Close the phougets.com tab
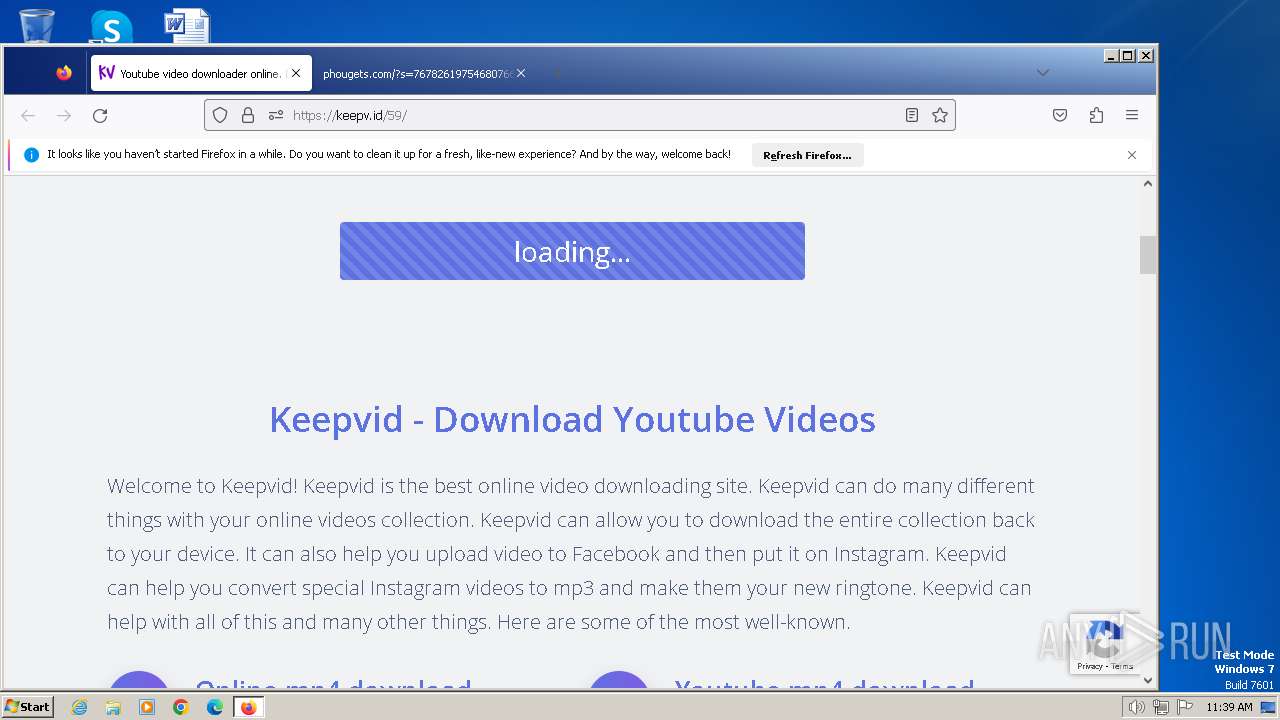Viewport: 1280px width, 720px height. pos(521,73)
